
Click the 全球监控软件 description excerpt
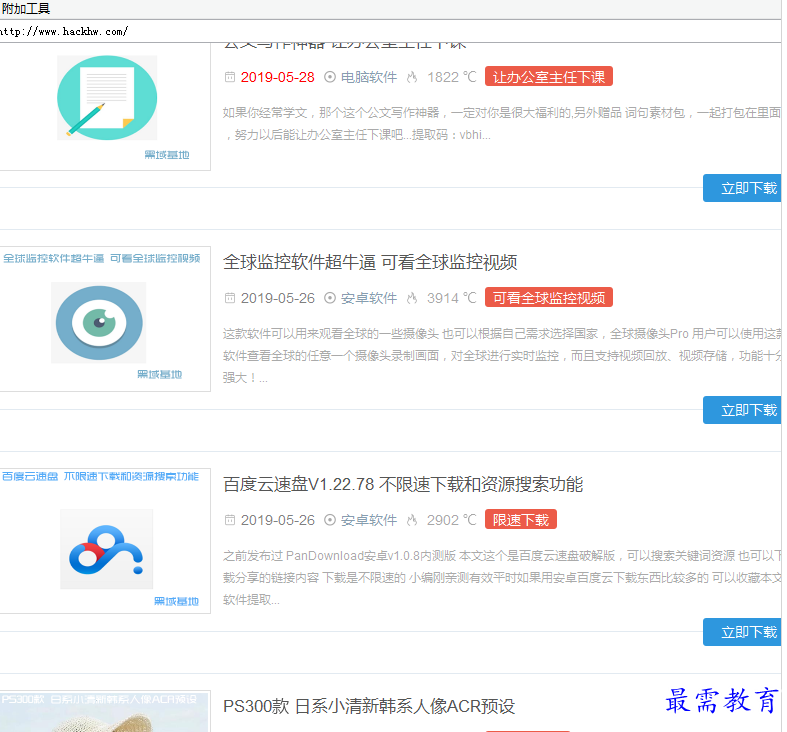point(502,355)
